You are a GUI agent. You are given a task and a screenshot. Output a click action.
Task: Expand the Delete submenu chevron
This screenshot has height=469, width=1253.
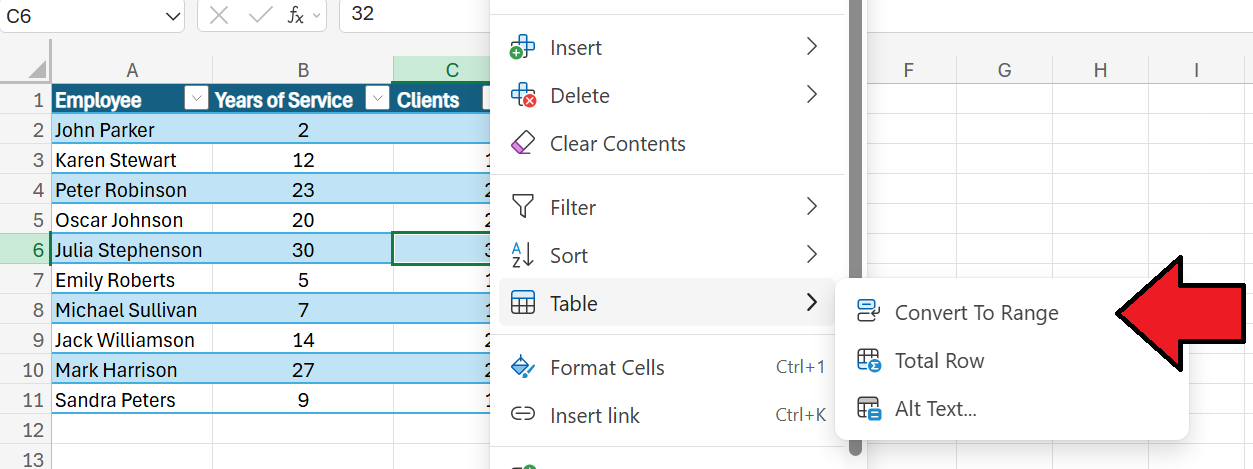(812, 95)
